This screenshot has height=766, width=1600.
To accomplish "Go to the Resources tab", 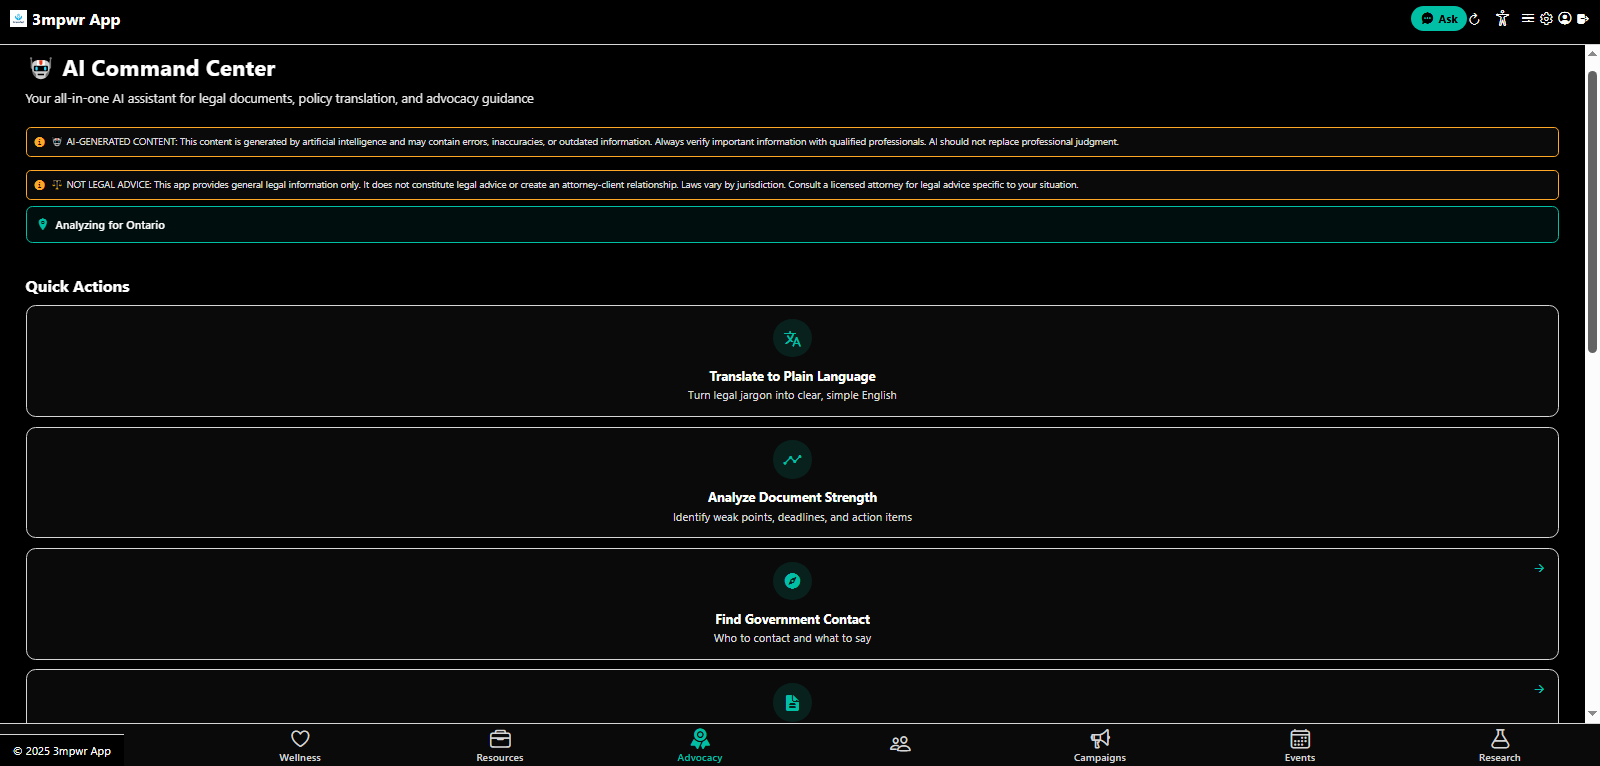I will coord(500,745).
